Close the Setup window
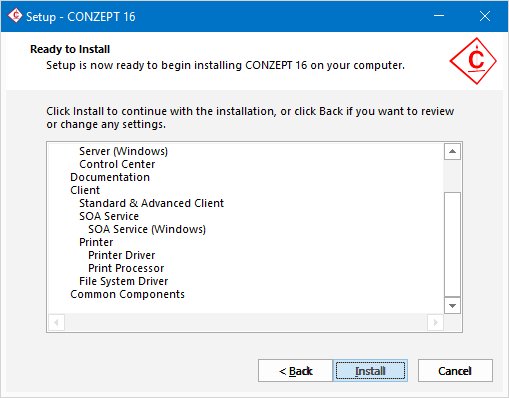This screenshot has width=509, height=398. (485, 16)
